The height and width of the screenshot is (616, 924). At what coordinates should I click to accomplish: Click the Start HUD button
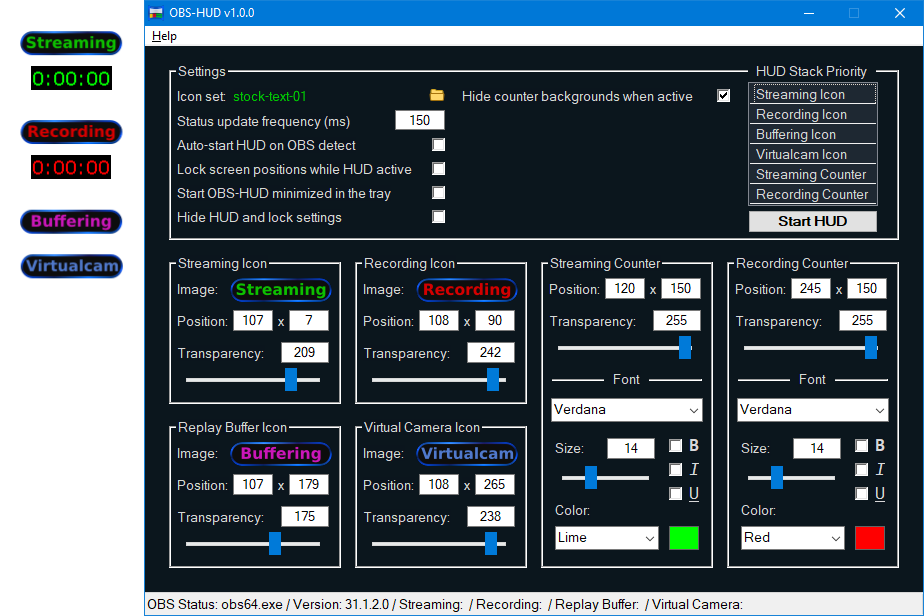(x=813, y=221)
